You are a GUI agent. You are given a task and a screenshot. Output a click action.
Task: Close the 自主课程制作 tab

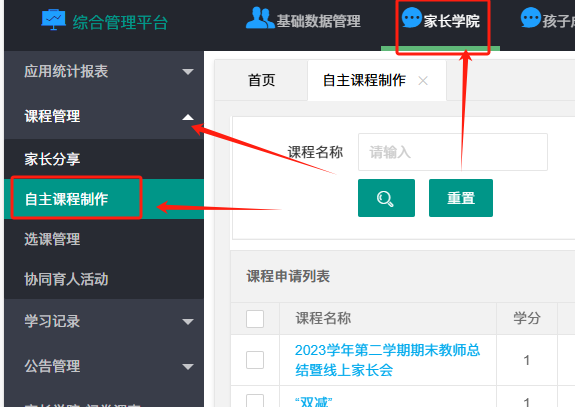point(423,81)
